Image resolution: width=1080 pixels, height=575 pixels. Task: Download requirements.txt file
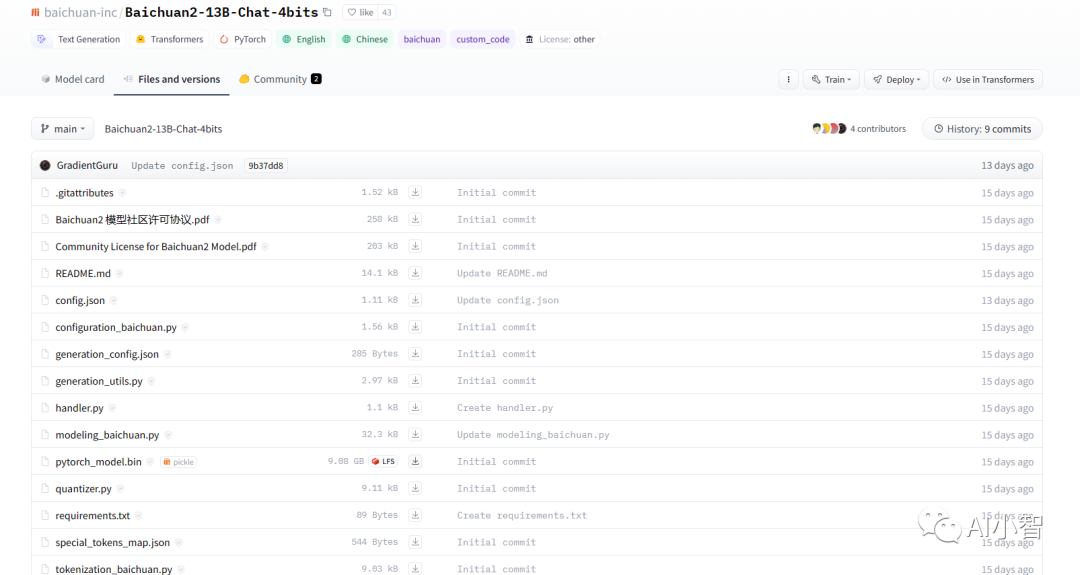click(x=415, y=515)
